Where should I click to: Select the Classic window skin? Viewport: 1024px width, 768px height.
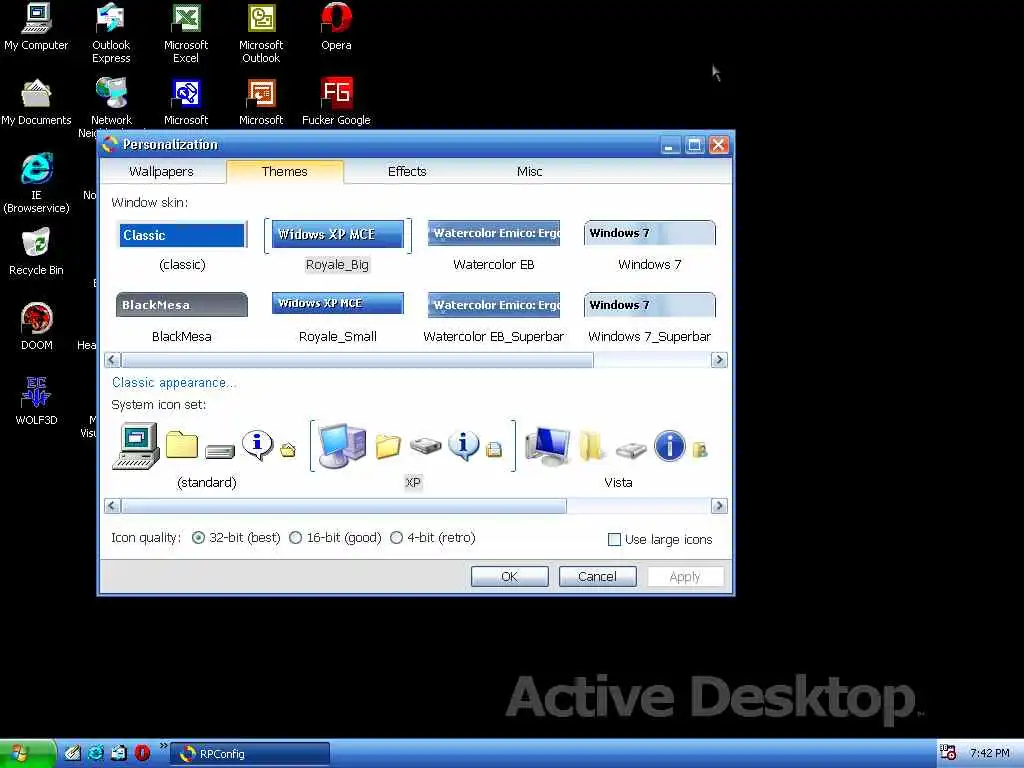pyautogui.click(x=182, y=246)
